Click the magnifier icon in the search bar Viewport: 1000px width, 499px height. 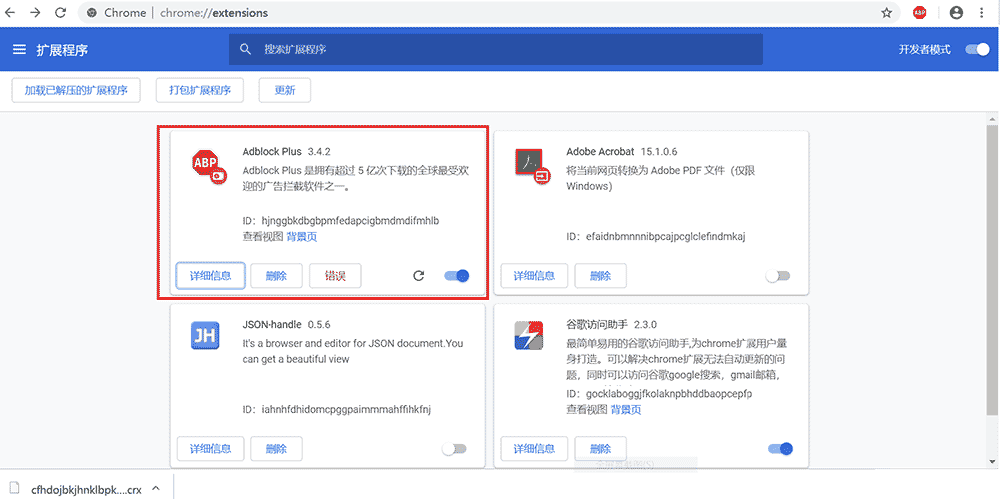pos(245,50)
